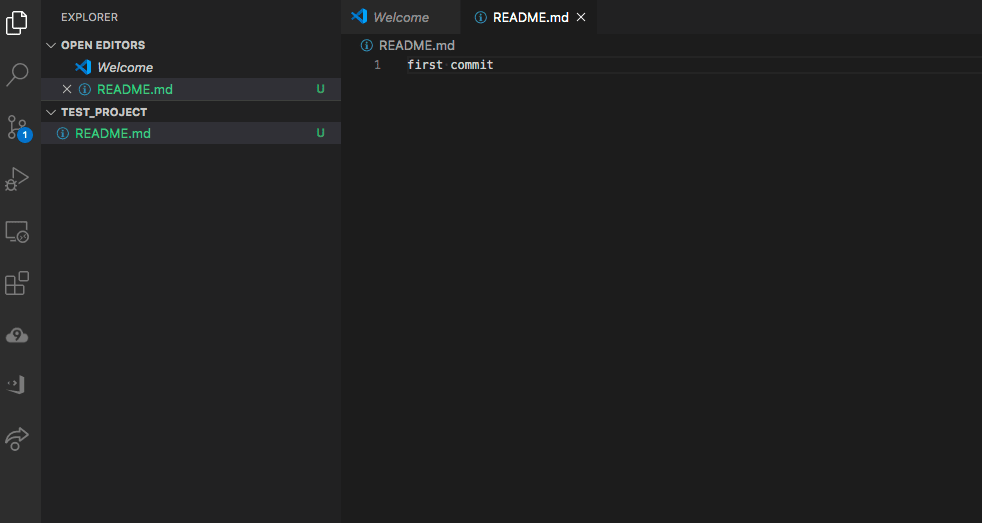Close README.md from Open Editors list
The image size is (982, 523).
[67, 89]
